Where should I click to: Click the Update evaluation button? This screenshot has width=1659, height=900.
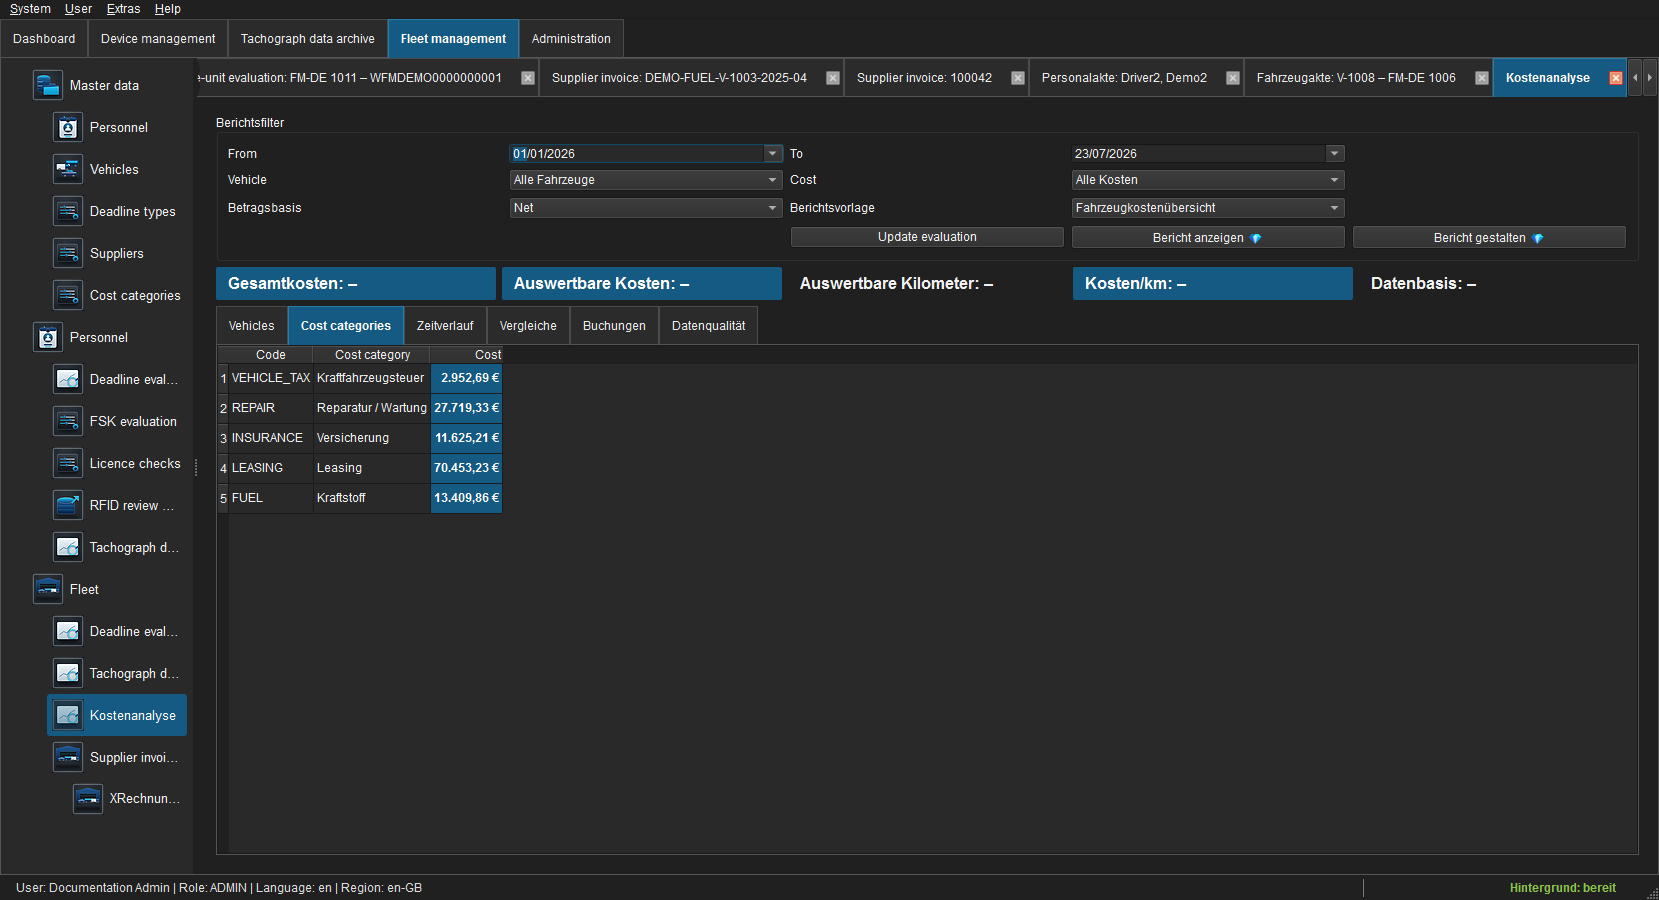tap(927, 237)
